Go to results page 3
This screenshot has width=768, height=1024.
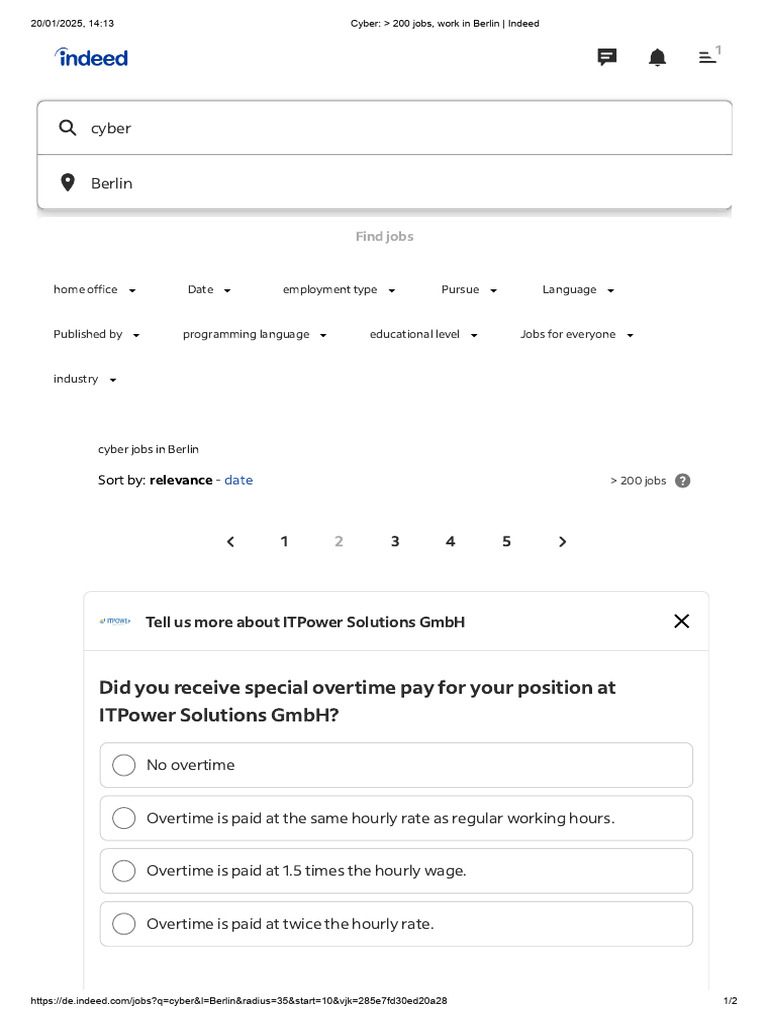(x=395, y=542)
